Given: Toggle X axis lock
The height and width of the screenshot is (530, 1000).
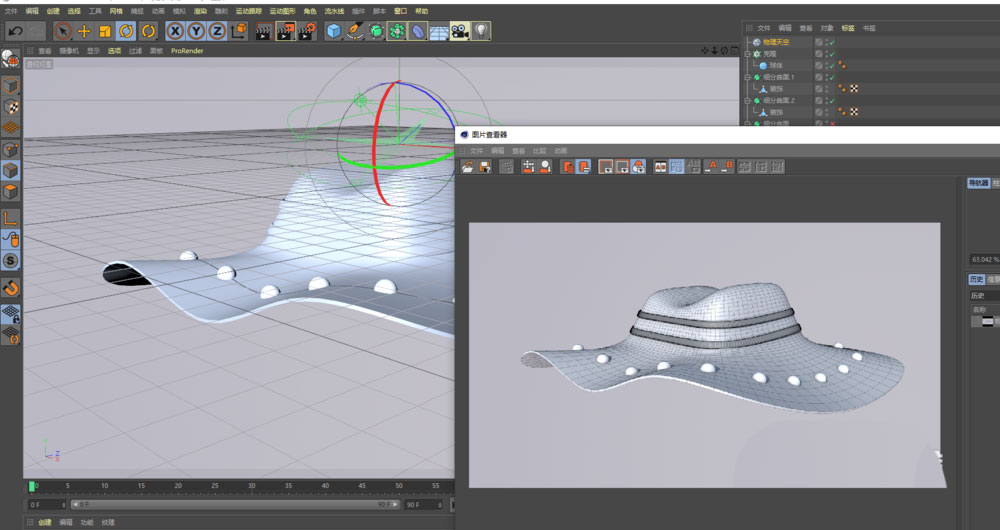Looking at the screenshot, I should (x=175, y=31).
